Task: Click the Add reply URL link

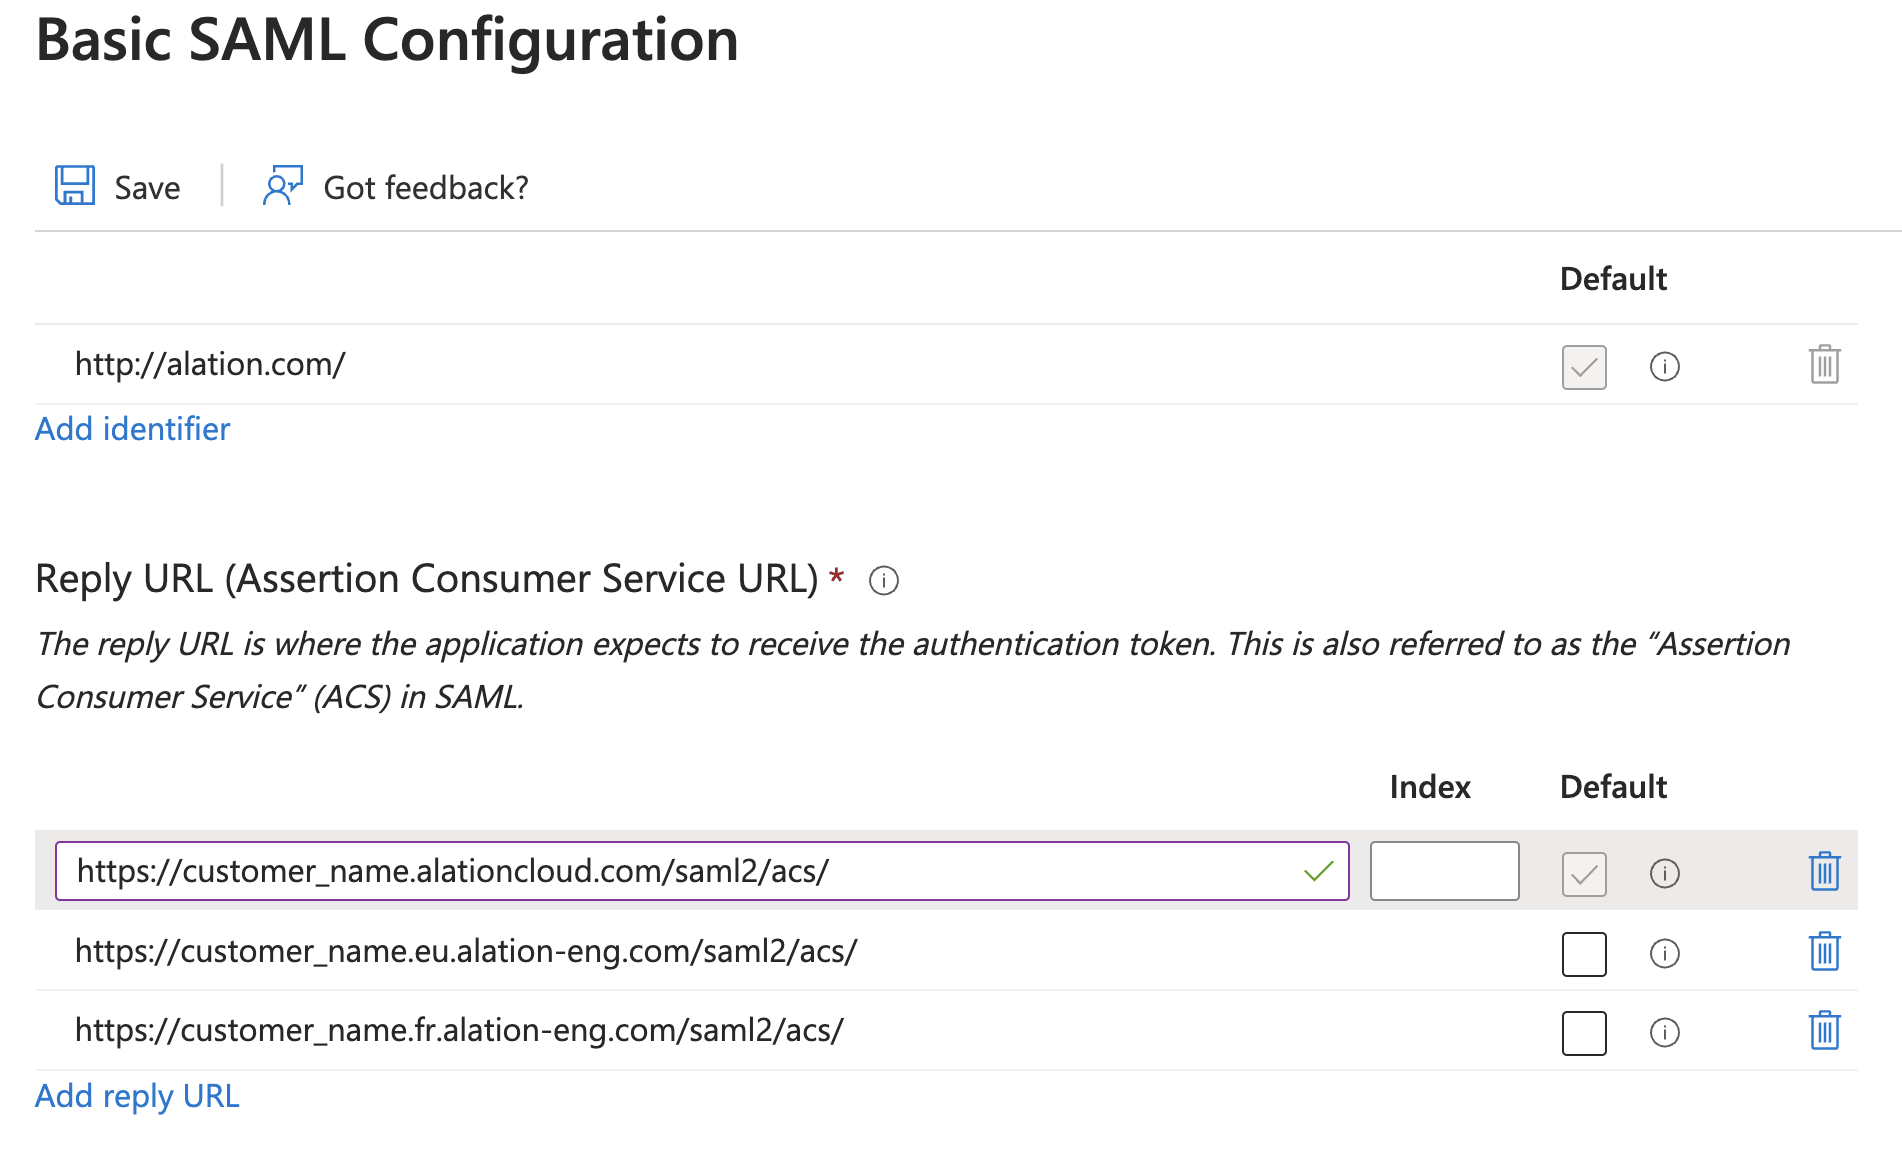Action: pyautogui.click(x=137, y=1096)
